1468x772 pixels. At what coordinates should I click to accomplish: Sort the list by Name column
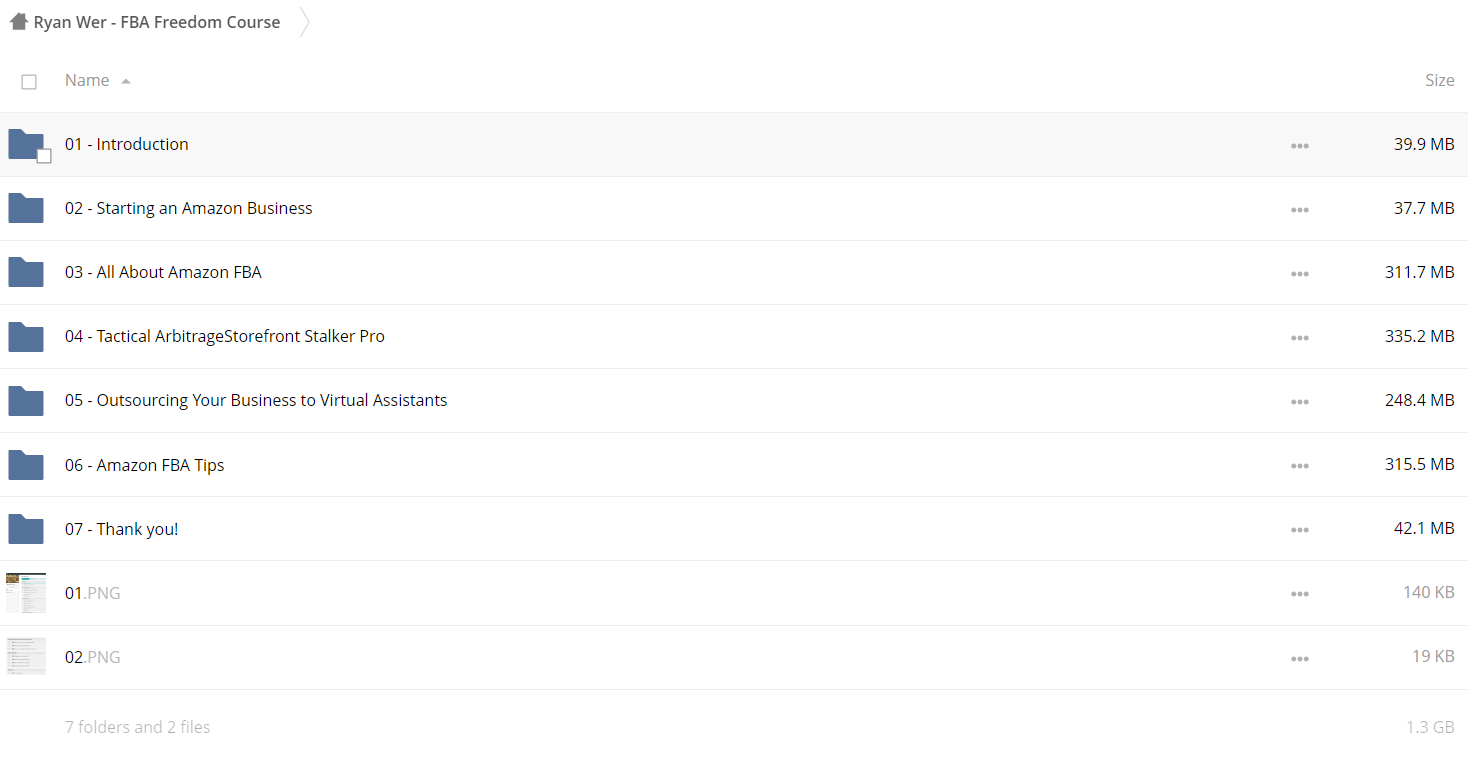(87, 80)
